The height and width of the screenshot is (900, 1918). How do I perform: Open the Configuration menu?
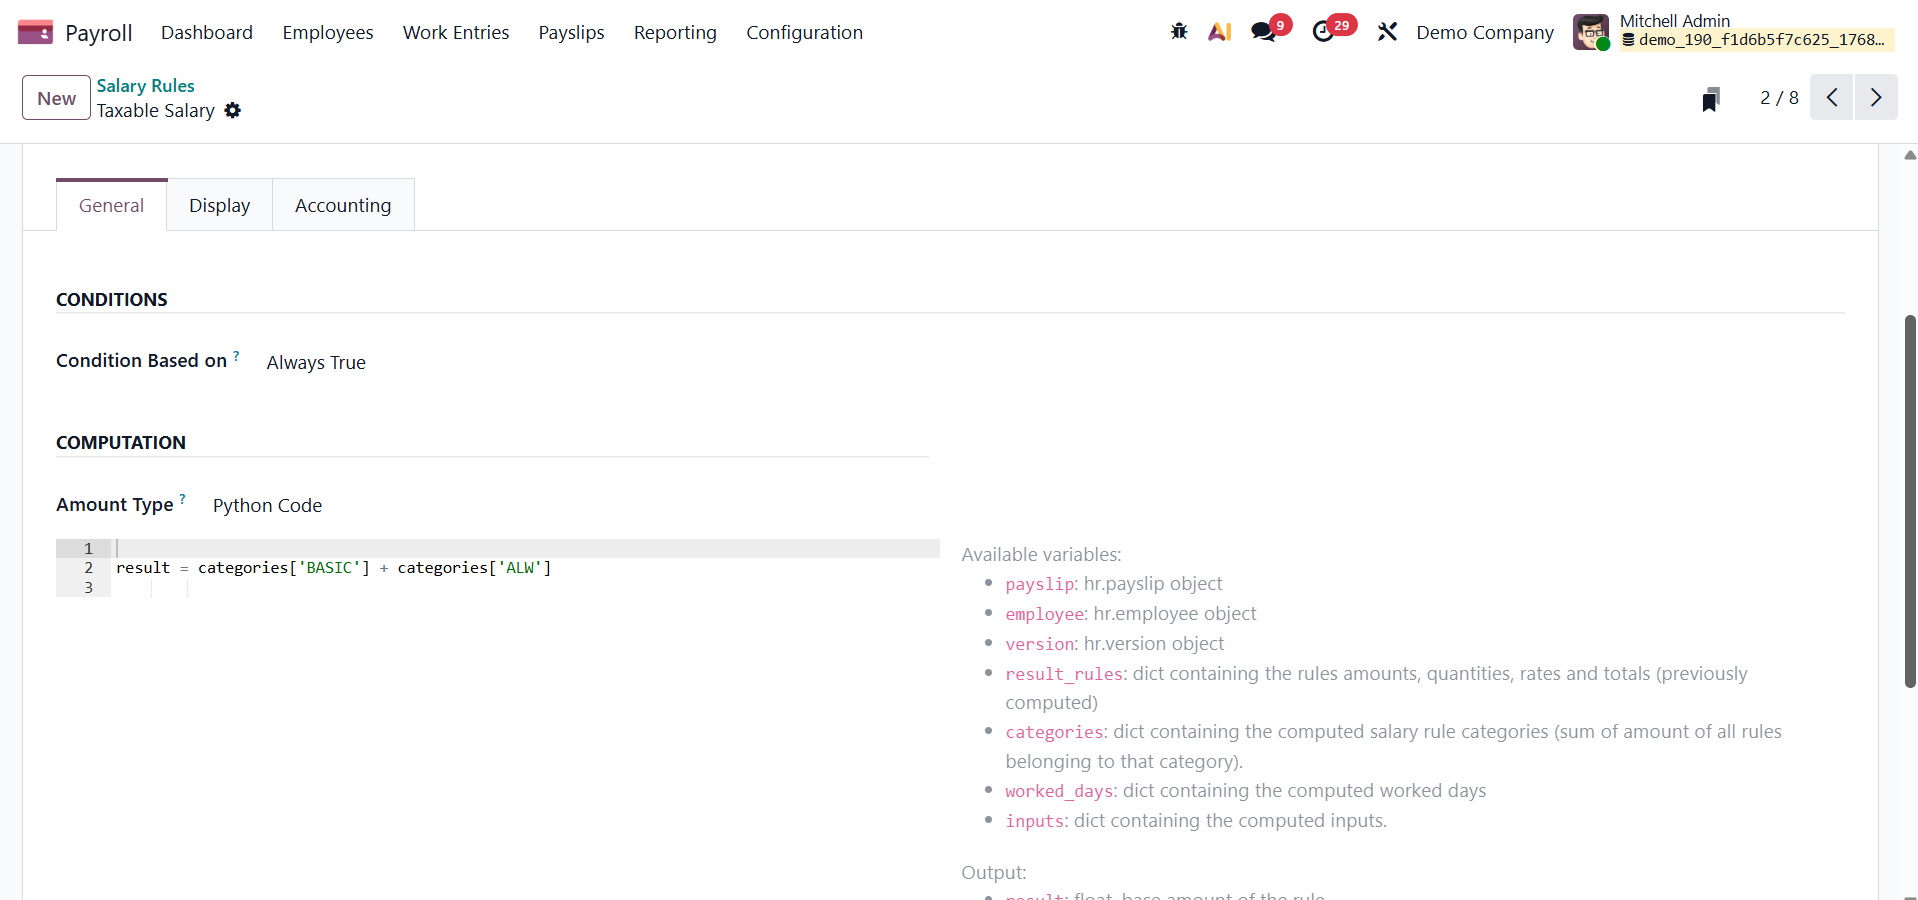[x=804, y=33]
